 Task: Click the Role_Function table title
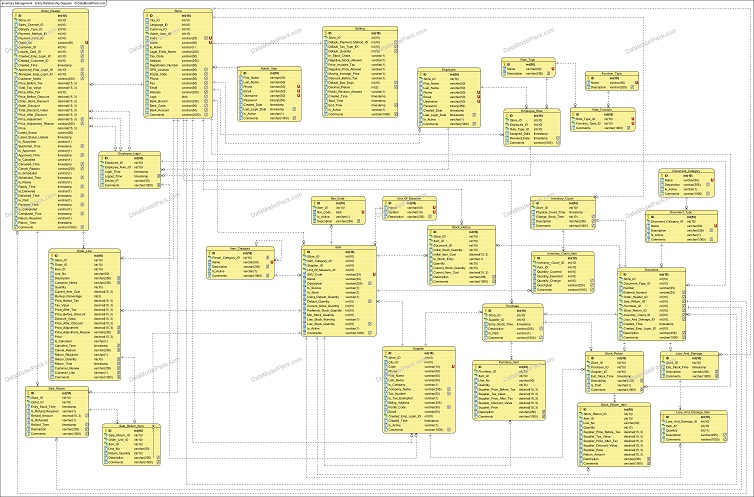(601, 109)
